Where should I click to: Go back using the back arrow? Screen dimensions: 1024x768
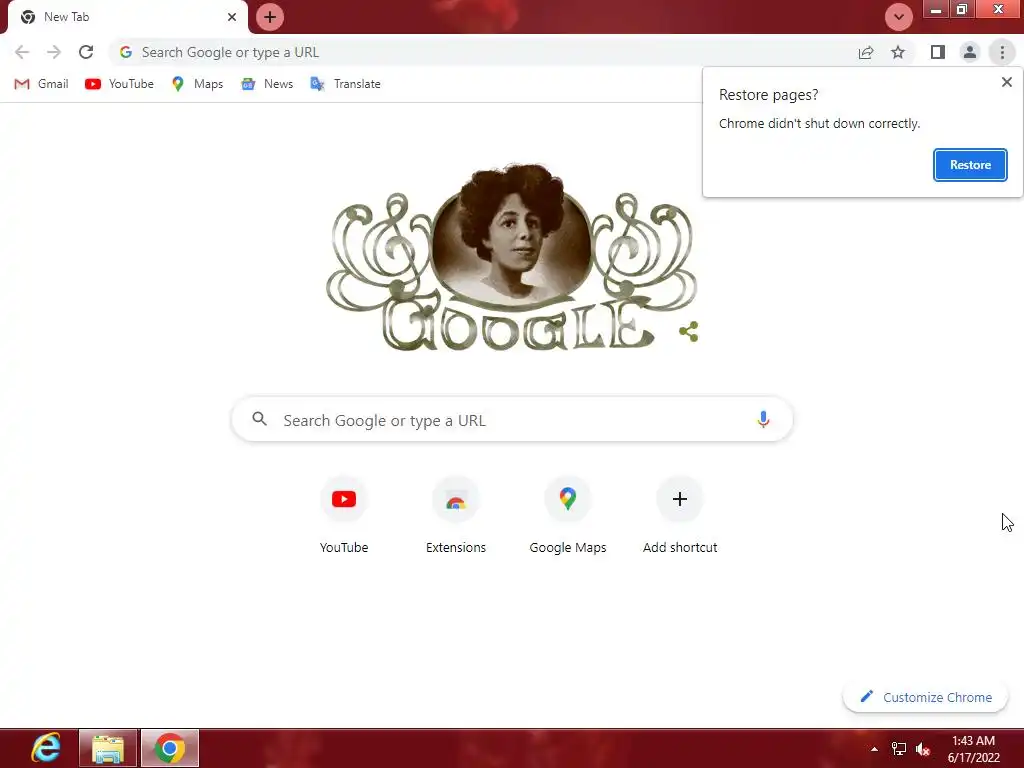click(22, 52)
